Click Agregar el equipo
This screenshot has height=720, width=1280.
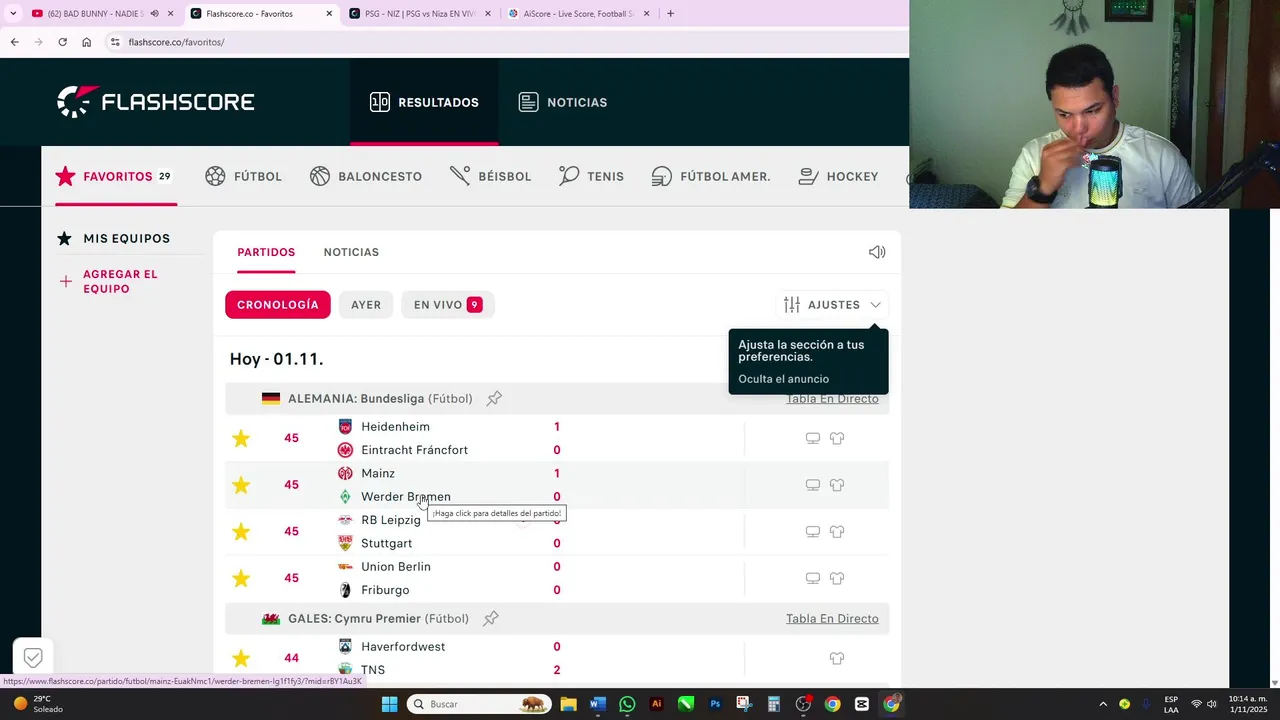tap(120, 281)
